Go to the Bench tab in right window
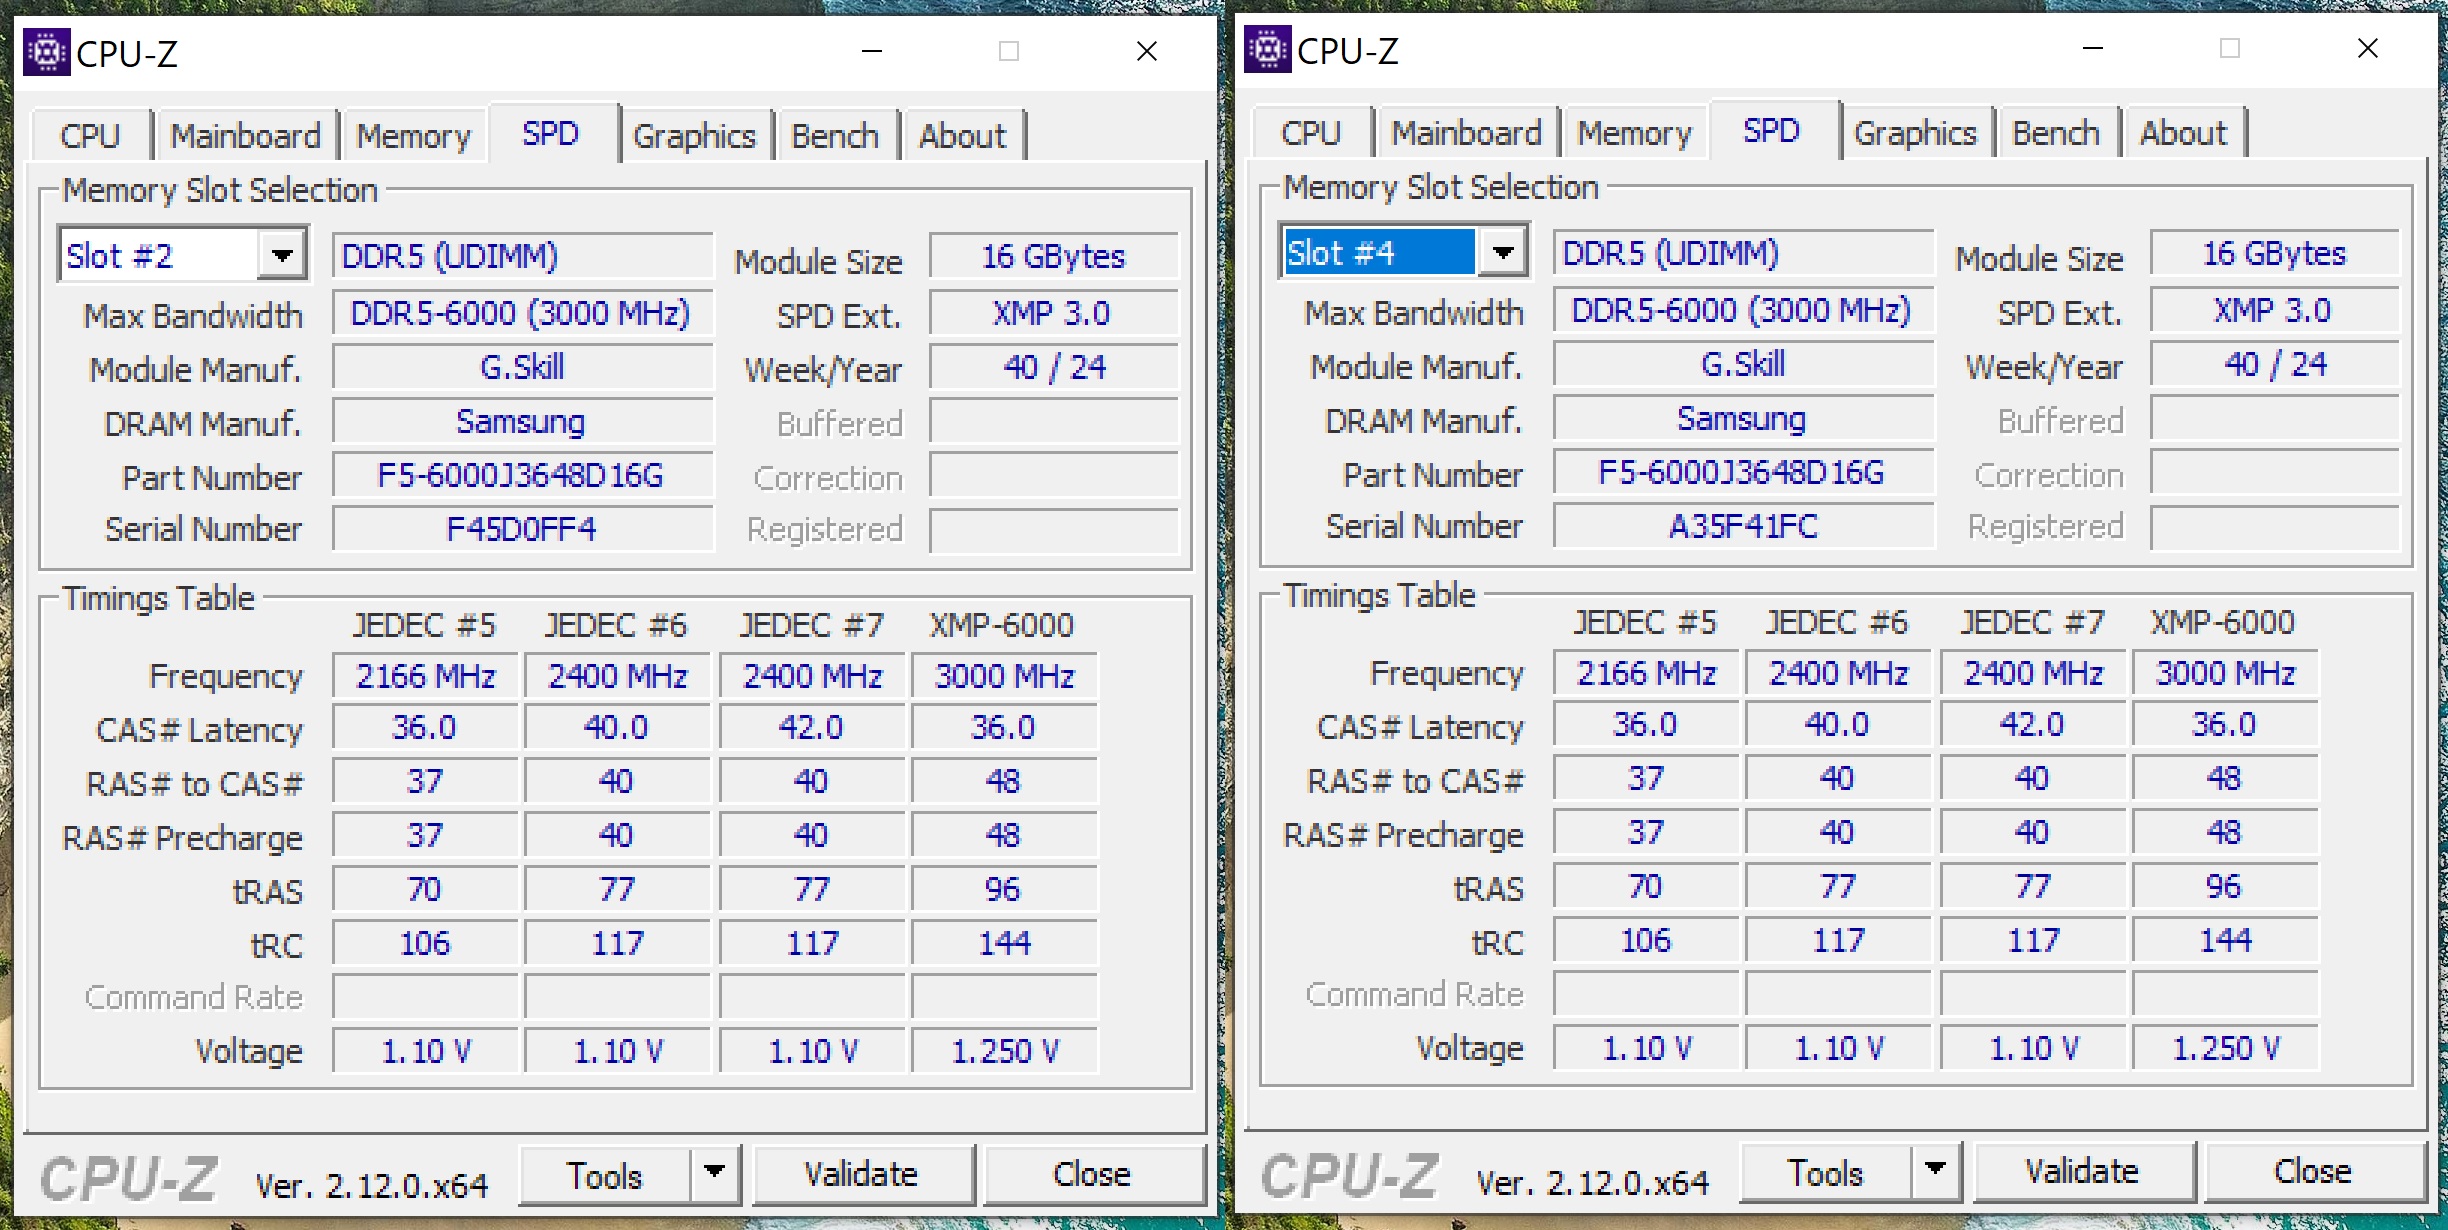 (2057, 133)
